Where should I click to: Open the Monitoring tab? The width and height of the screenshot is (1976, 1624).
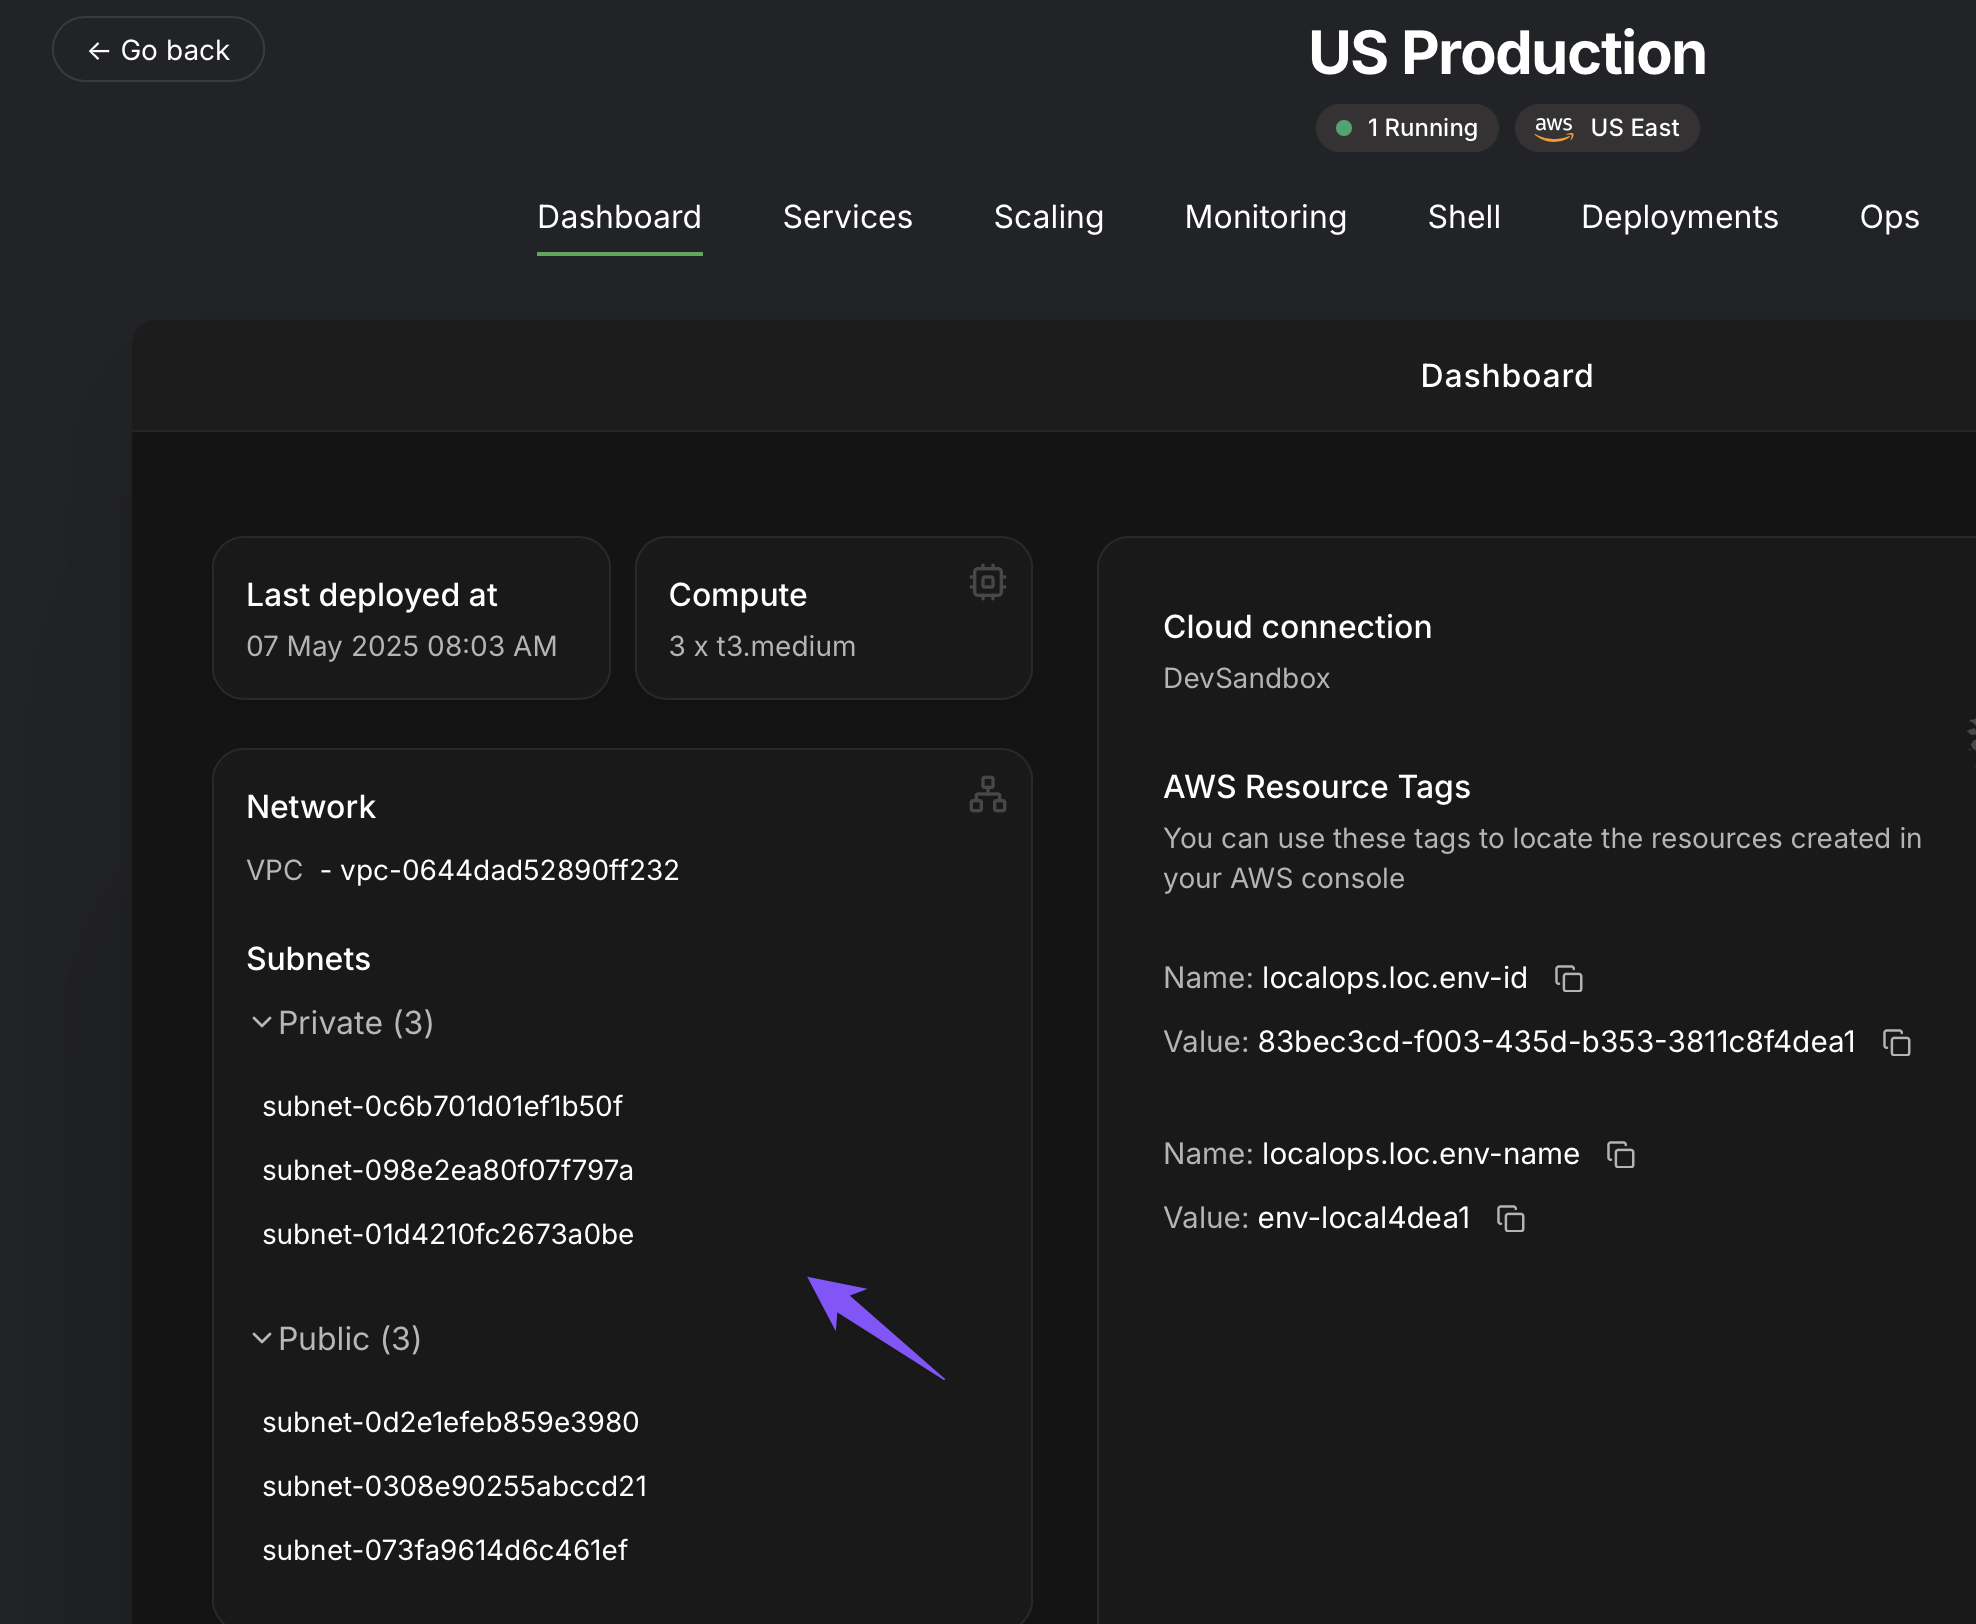[1265, 217]
